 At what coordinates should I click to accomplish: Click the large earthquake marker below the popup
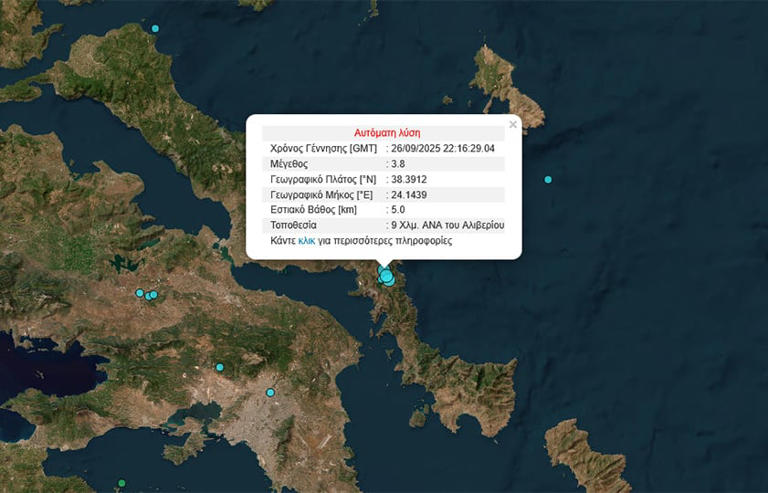click(386, 276)
